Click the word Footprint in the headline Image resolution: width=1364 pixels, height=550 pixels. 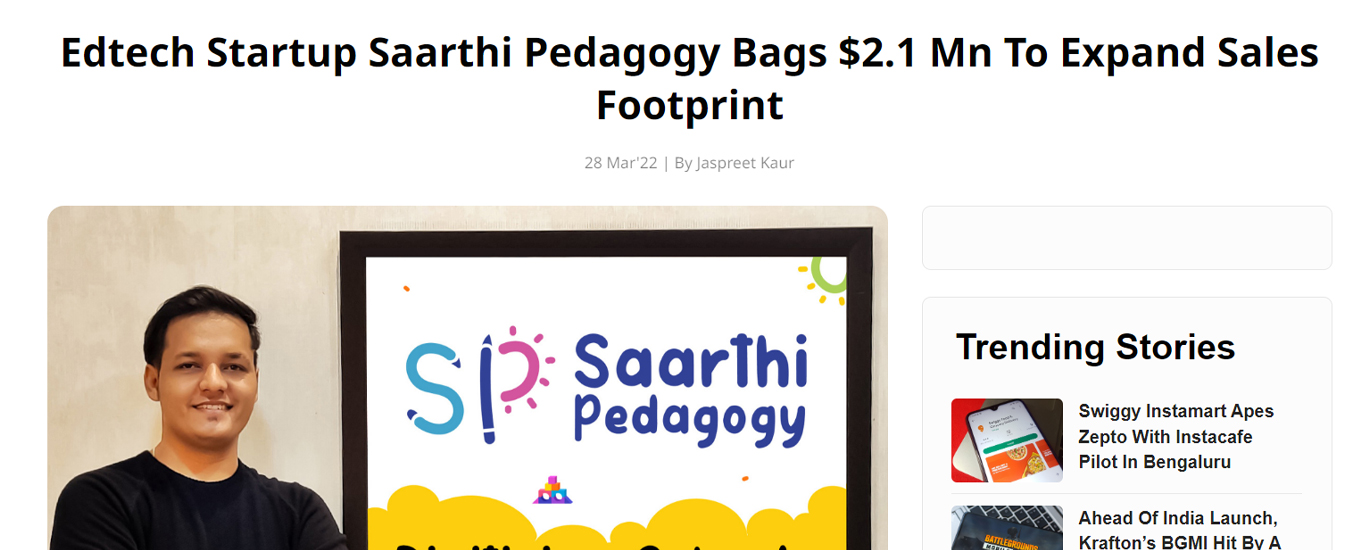689,104
